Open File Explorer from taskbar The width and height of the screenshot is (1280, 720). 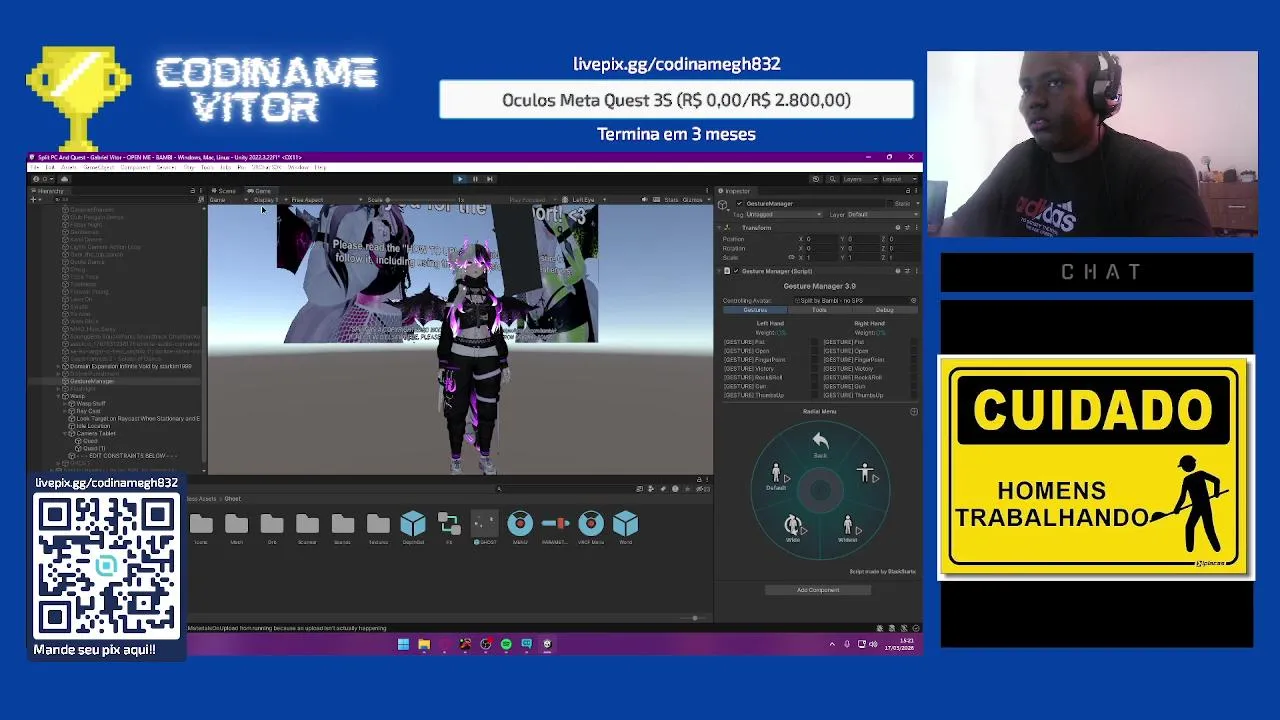424,644
